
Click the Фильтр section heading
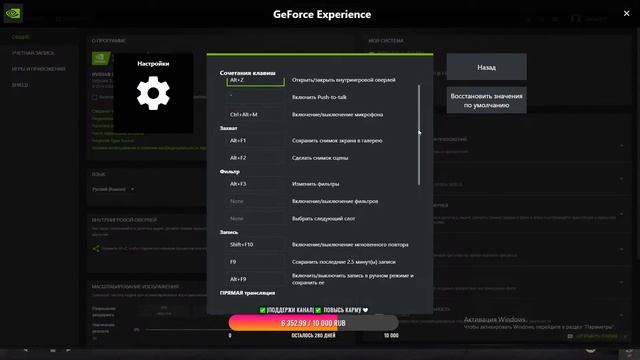[229, 171]
